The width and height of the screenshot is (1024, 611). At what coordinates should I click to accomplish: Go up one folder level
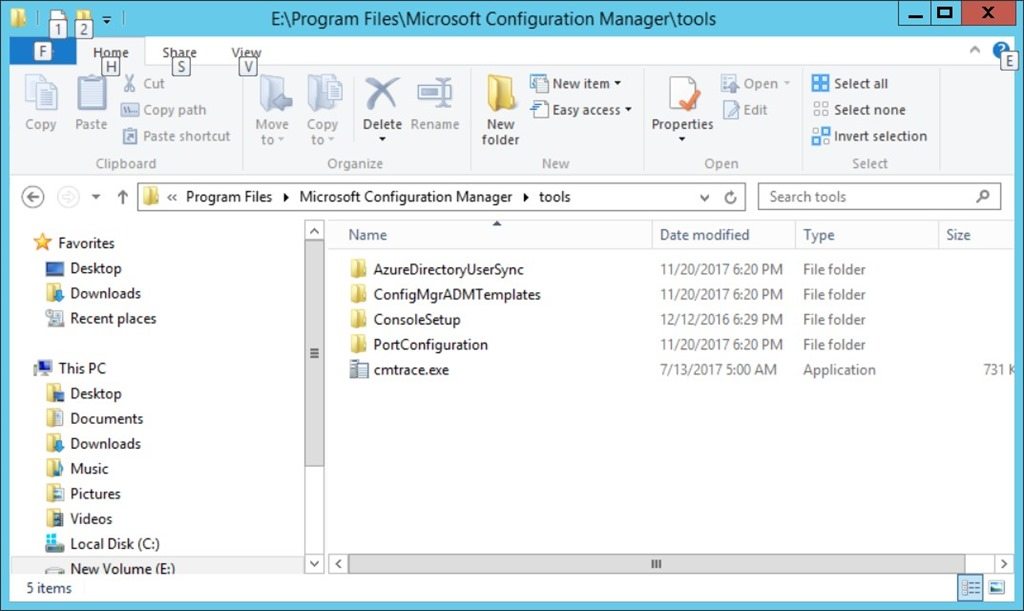[x=122, y=196]
